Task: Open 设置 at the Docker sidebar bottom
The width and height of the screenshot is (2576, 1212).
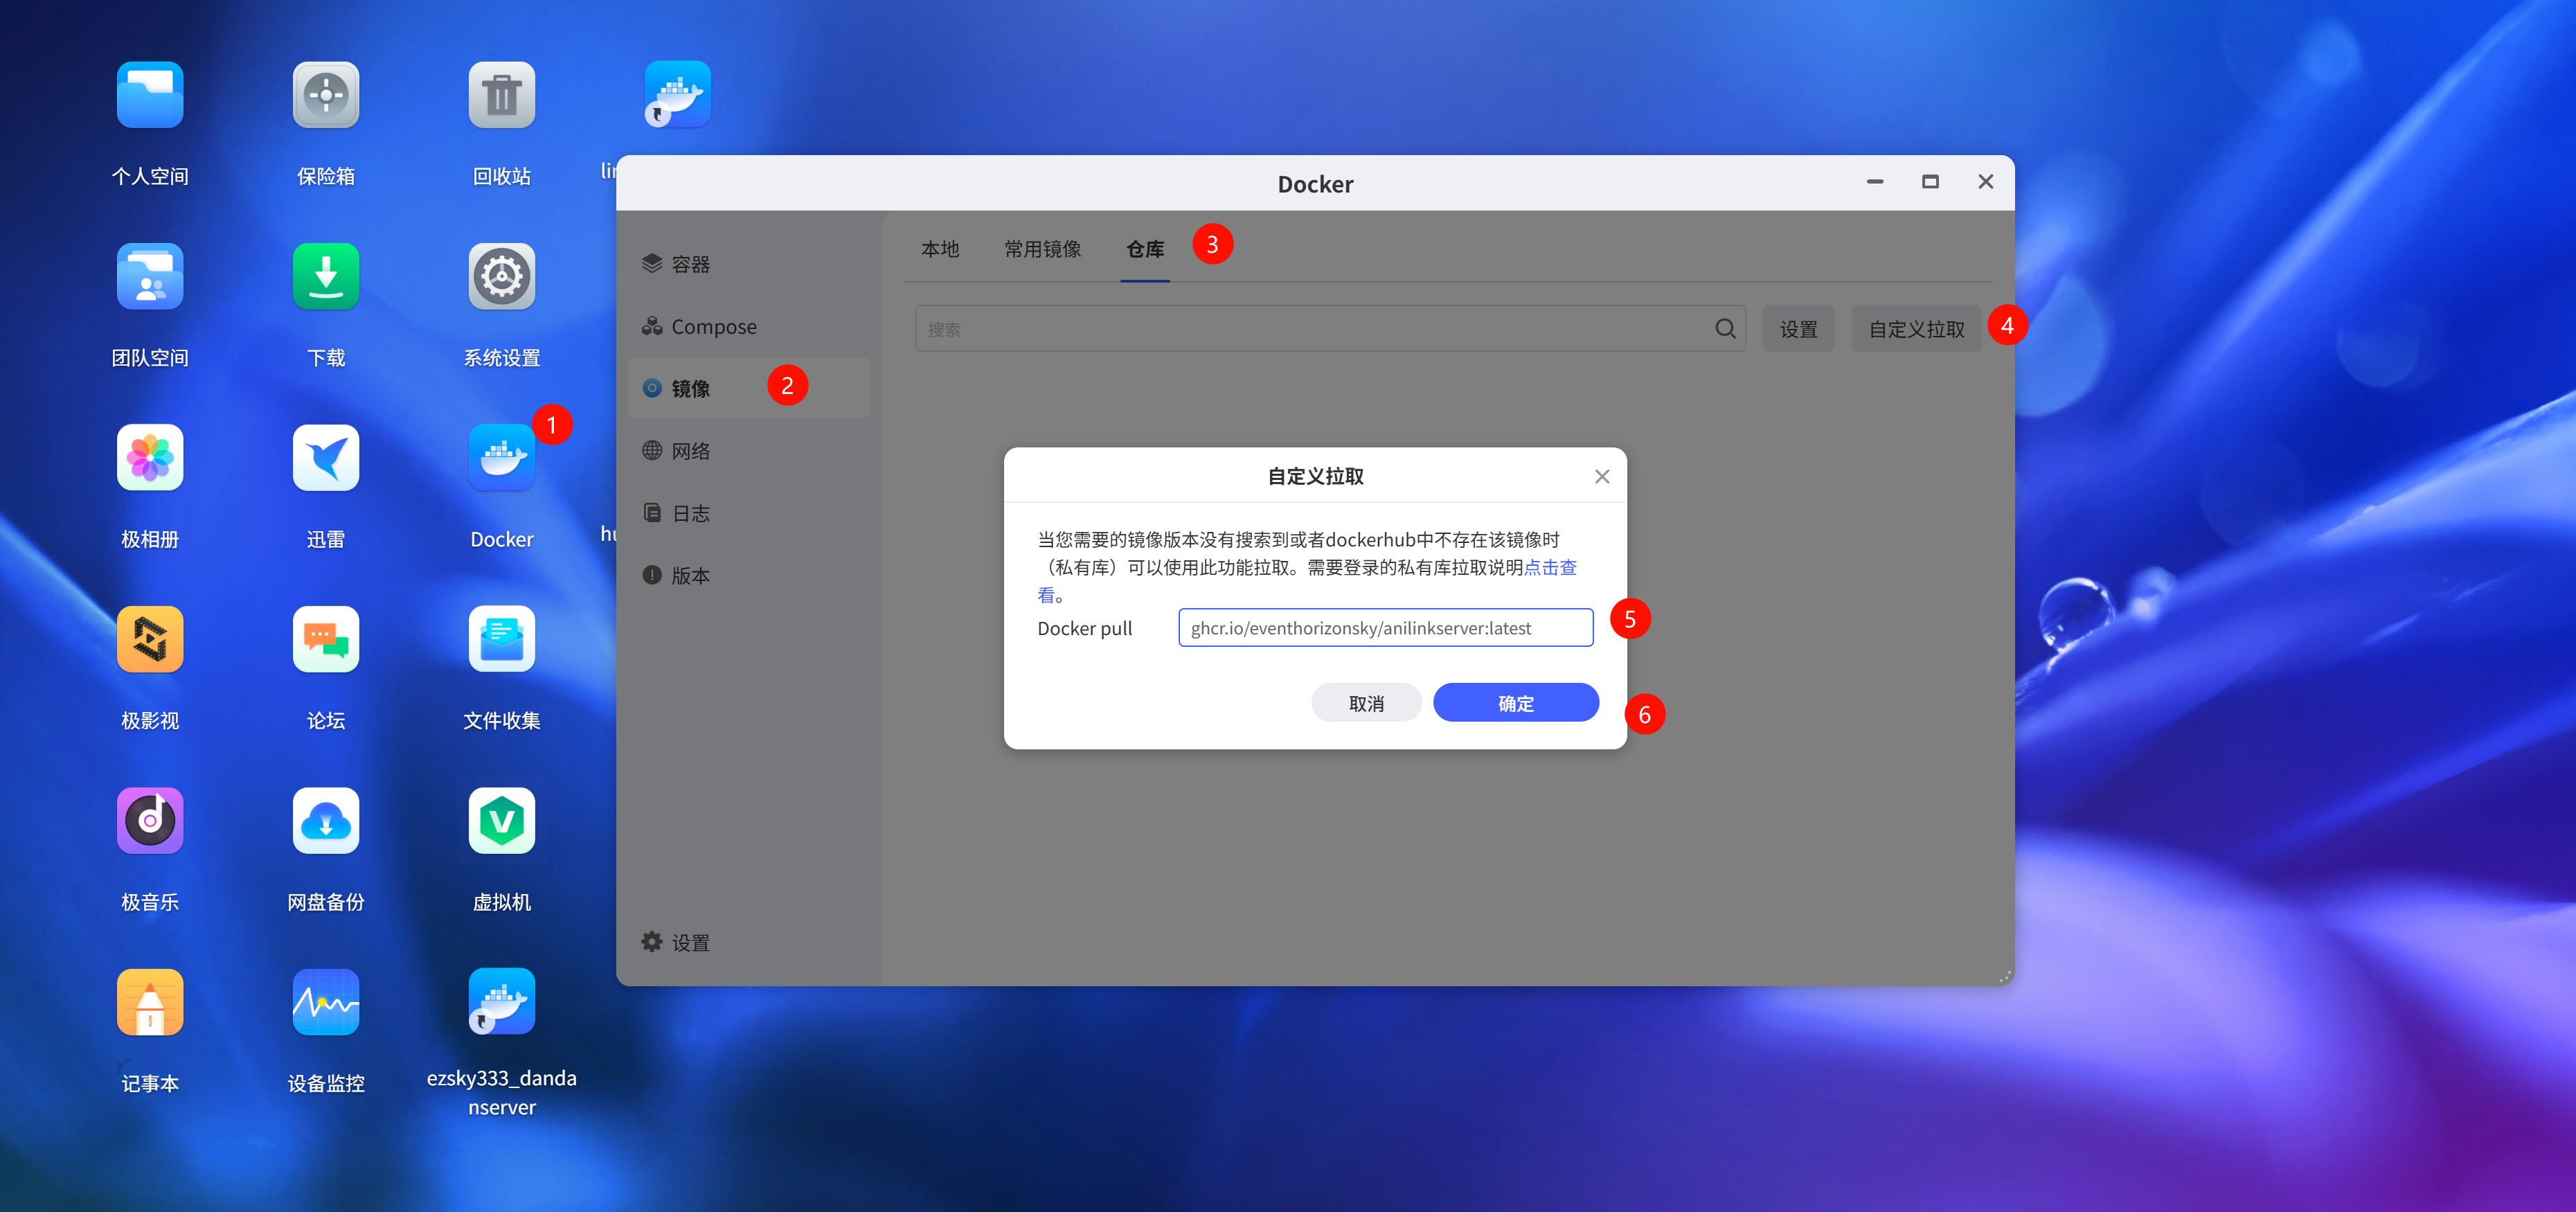Action: 689,943
